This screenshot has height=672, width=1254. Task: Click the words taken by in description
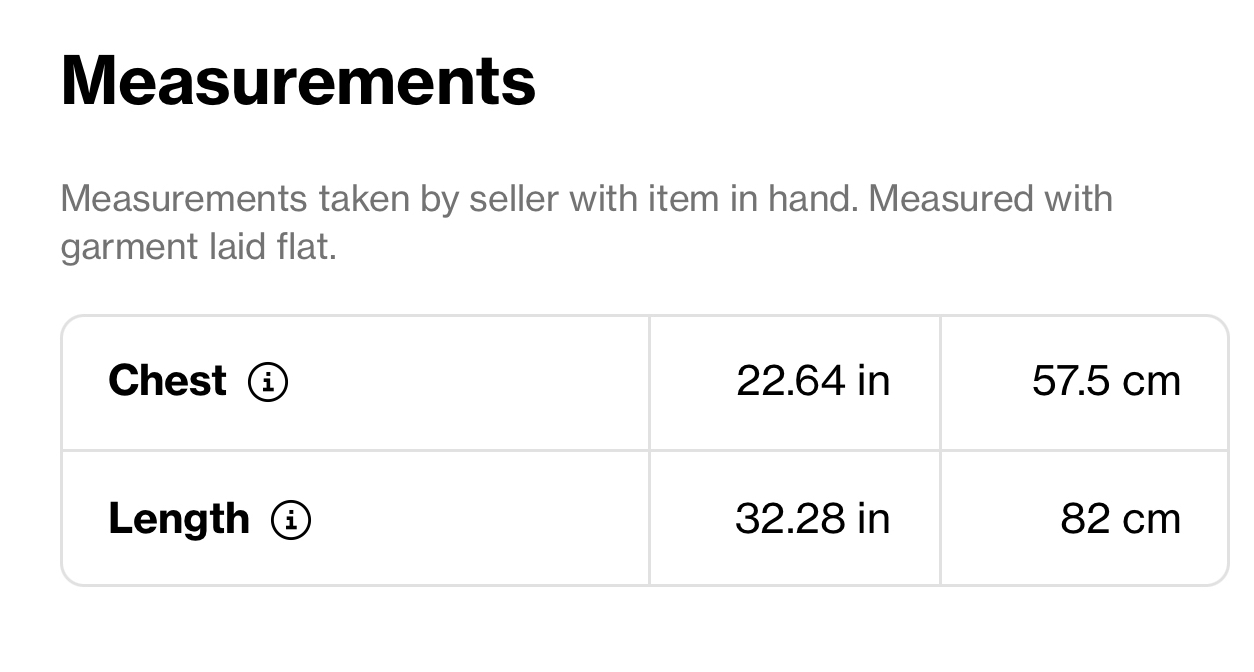click(x=388, y=199)
